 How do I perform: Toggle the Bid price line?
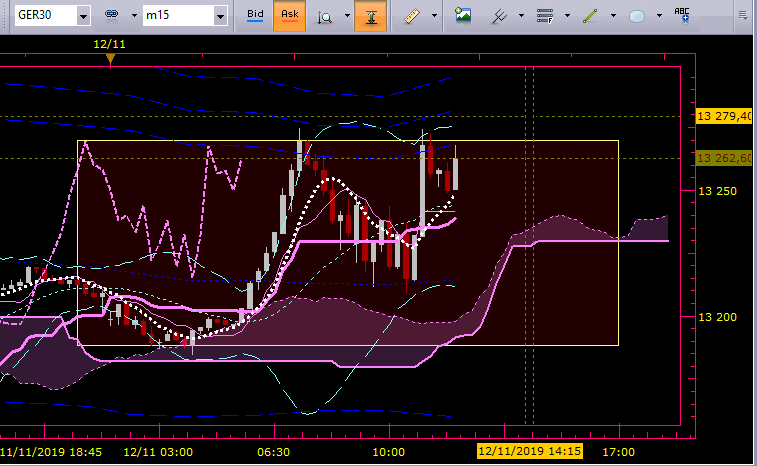coord(255,15)
